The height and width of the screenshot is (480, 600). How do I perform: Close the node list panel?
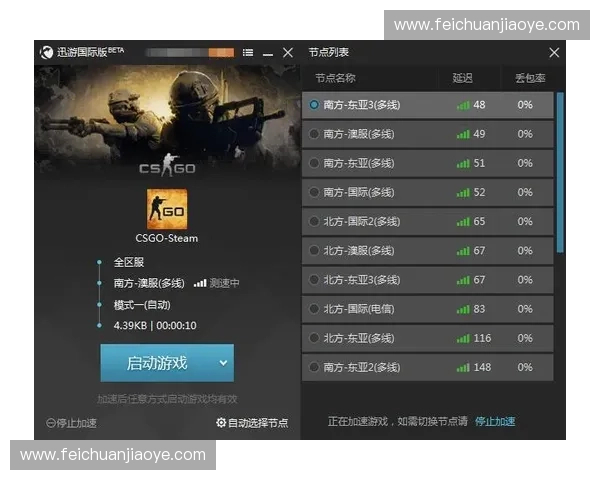click(554, 52)
